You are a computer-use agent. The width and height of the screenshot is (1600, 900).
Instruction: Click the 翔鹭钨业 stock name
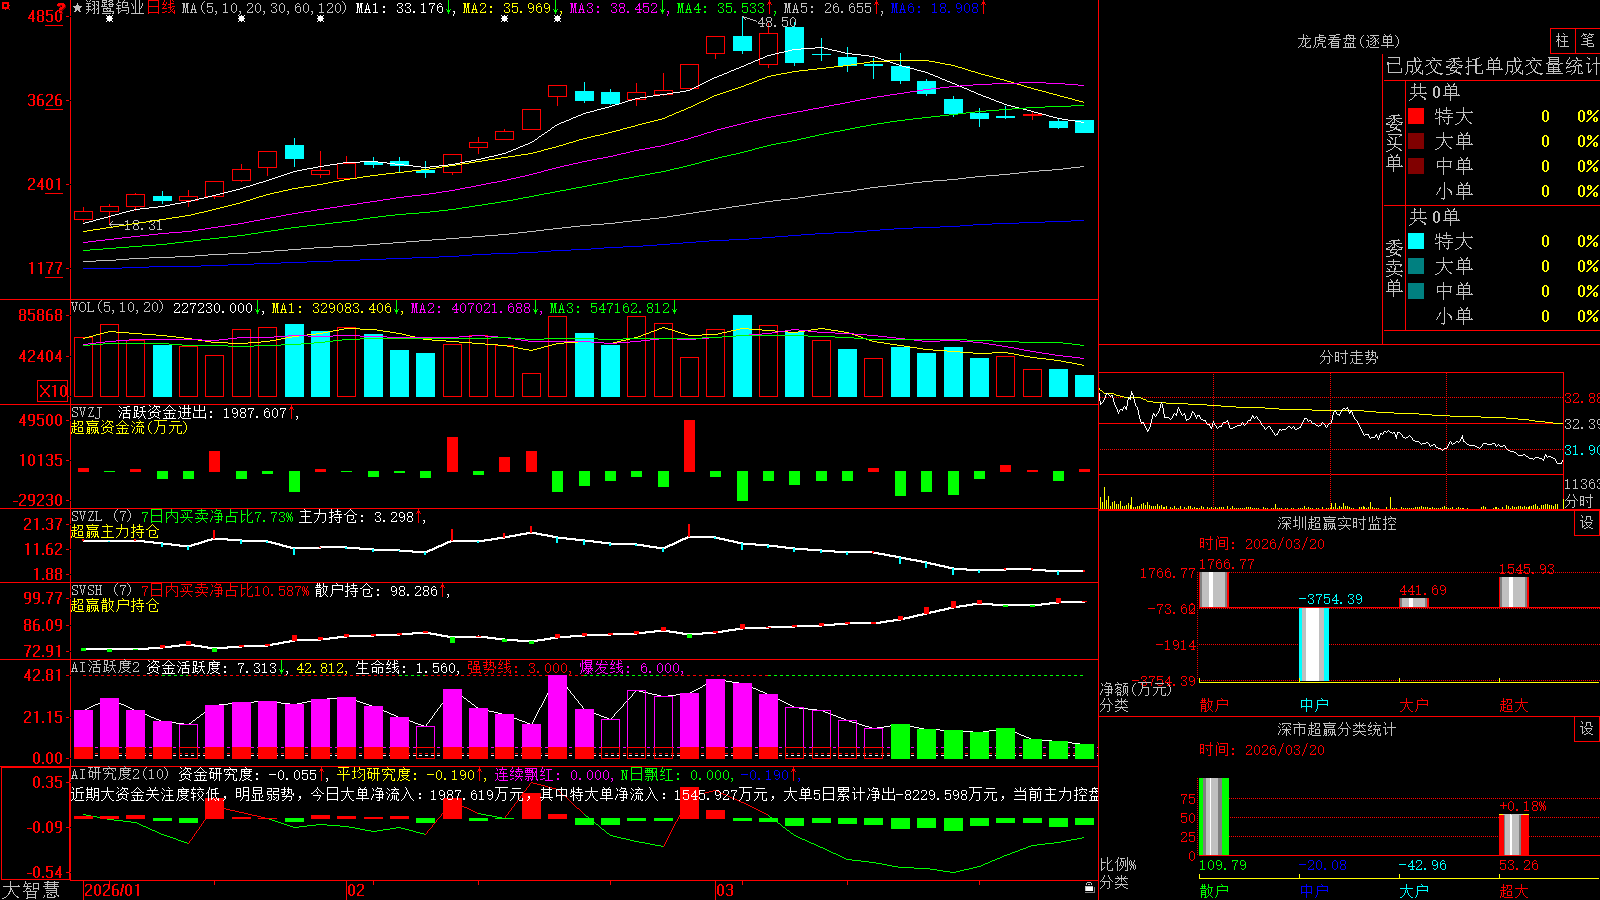tap(115, 8)
